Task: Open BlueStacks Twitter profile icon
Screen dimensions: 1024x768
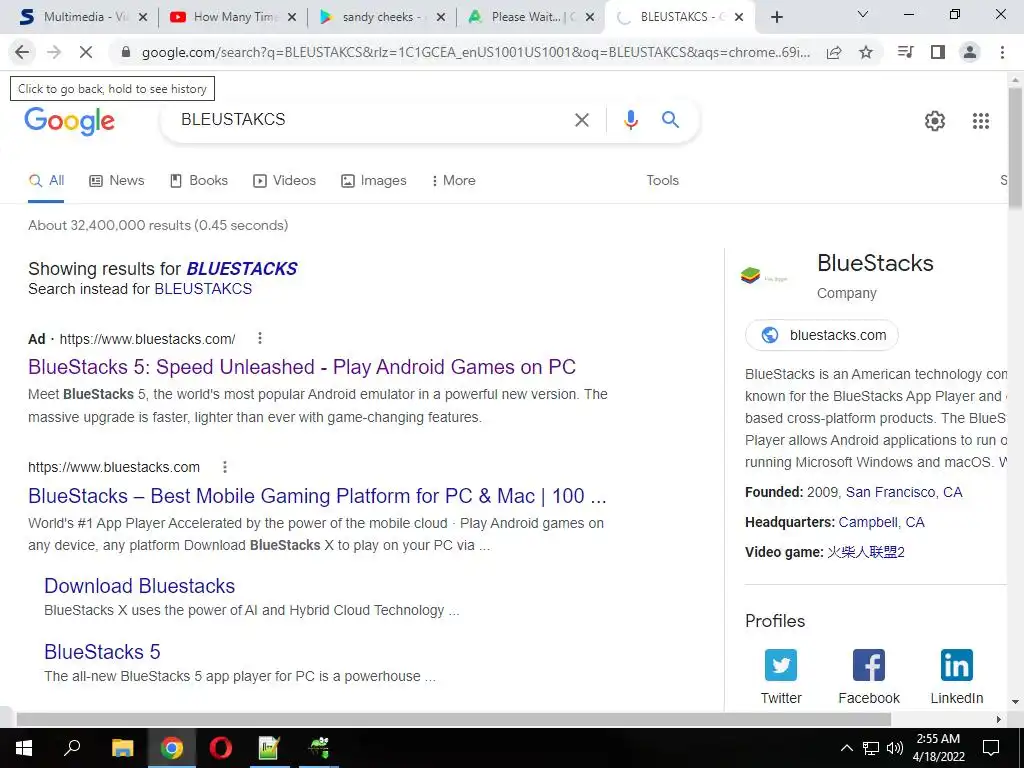Action: click(x=781, y=665)
